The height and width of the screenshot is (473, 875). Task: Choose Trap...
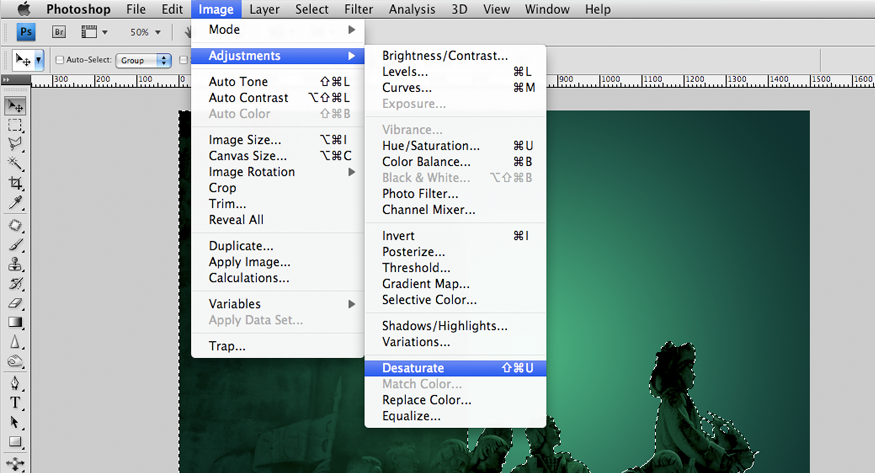(277, 346)
